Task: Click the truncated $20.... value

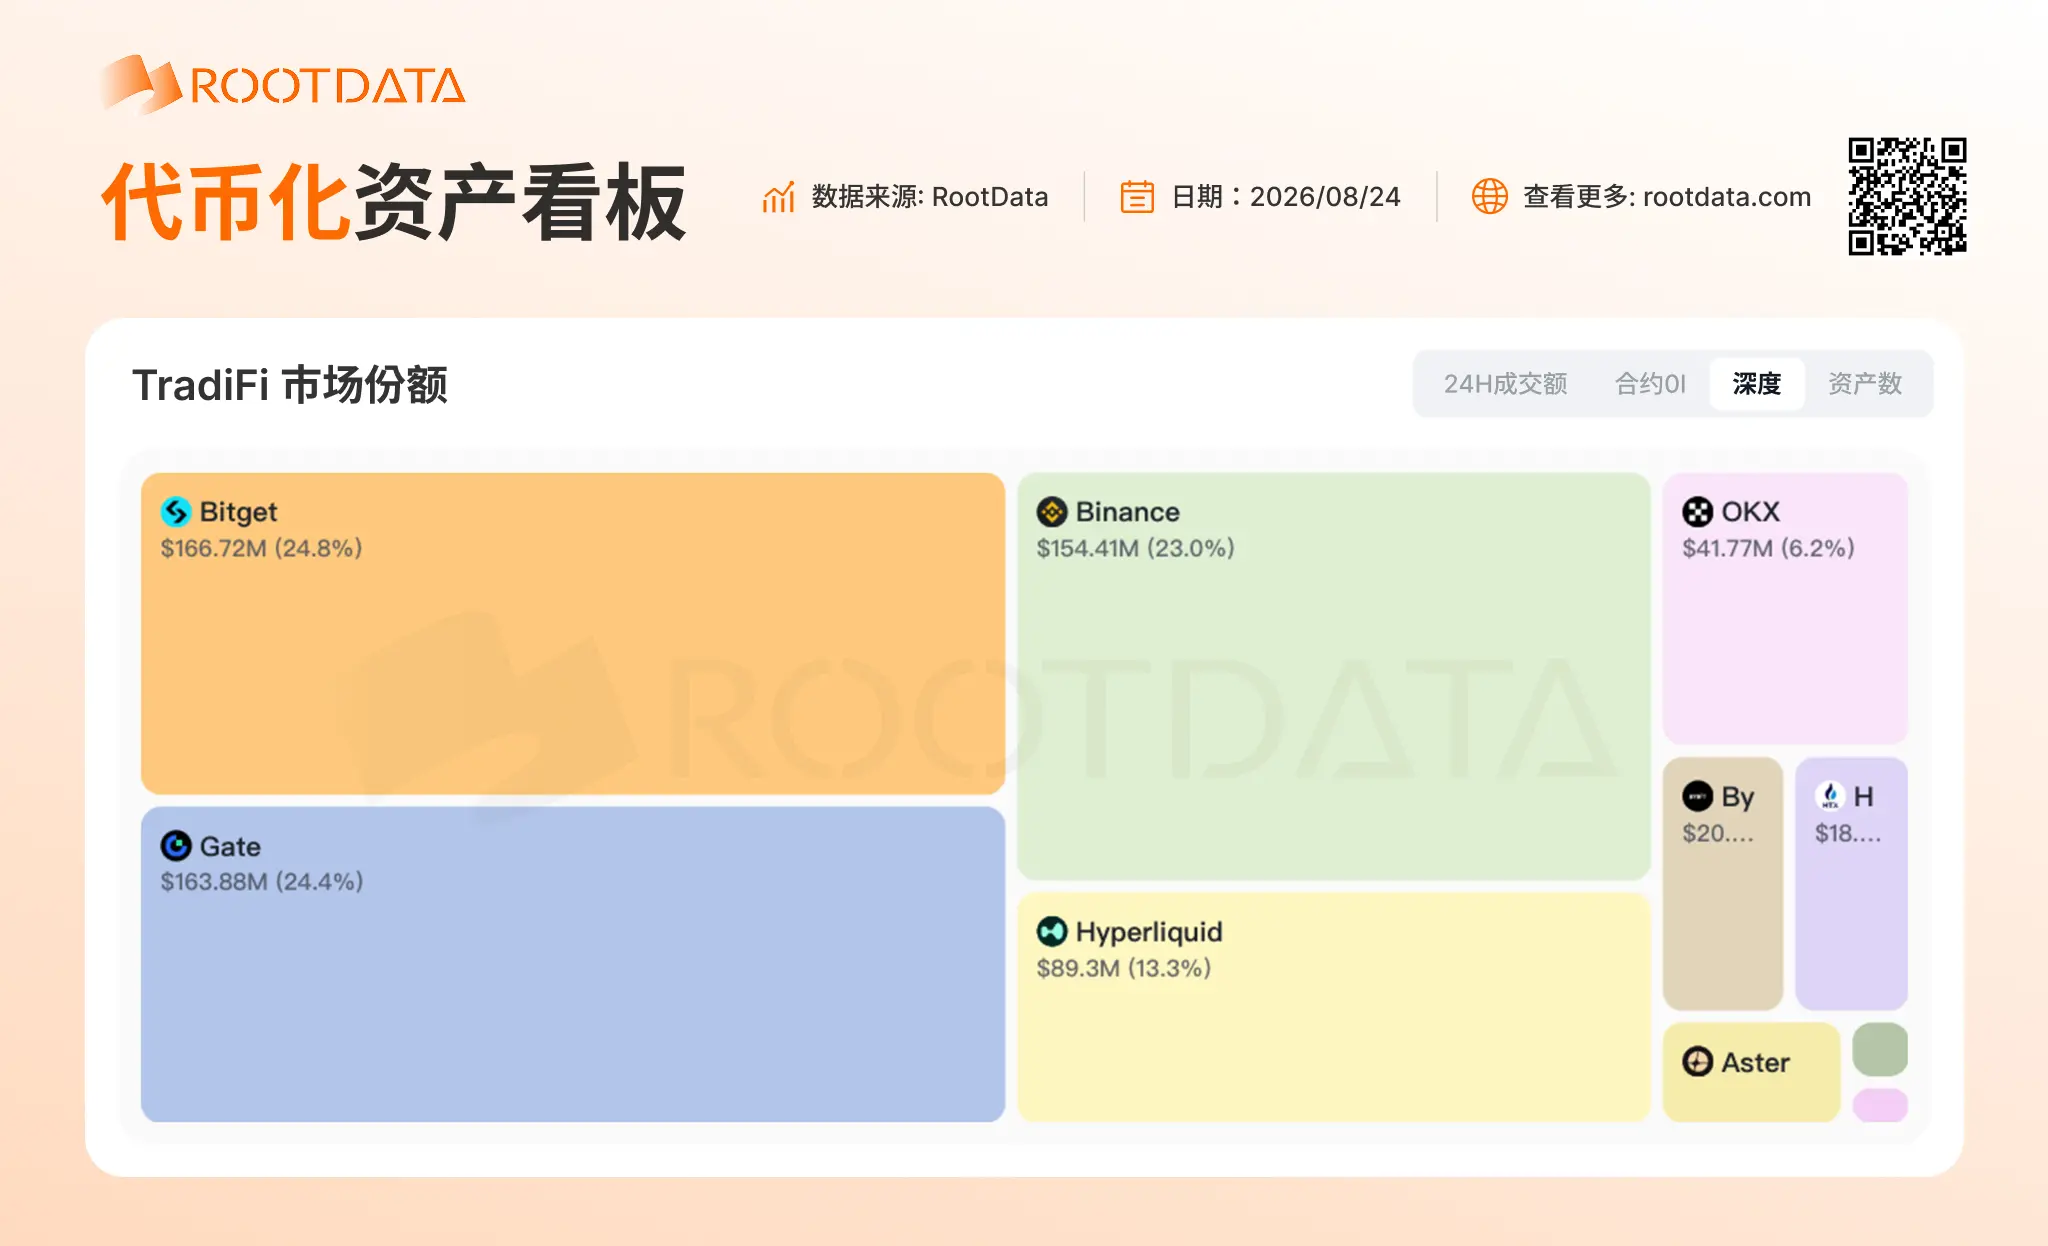Action: (x=1718, y=833)
